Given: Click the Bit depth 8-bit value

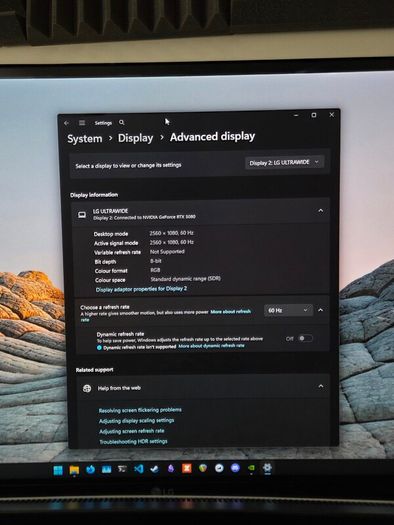Looking at the screenshot, I should coord(156,261).
